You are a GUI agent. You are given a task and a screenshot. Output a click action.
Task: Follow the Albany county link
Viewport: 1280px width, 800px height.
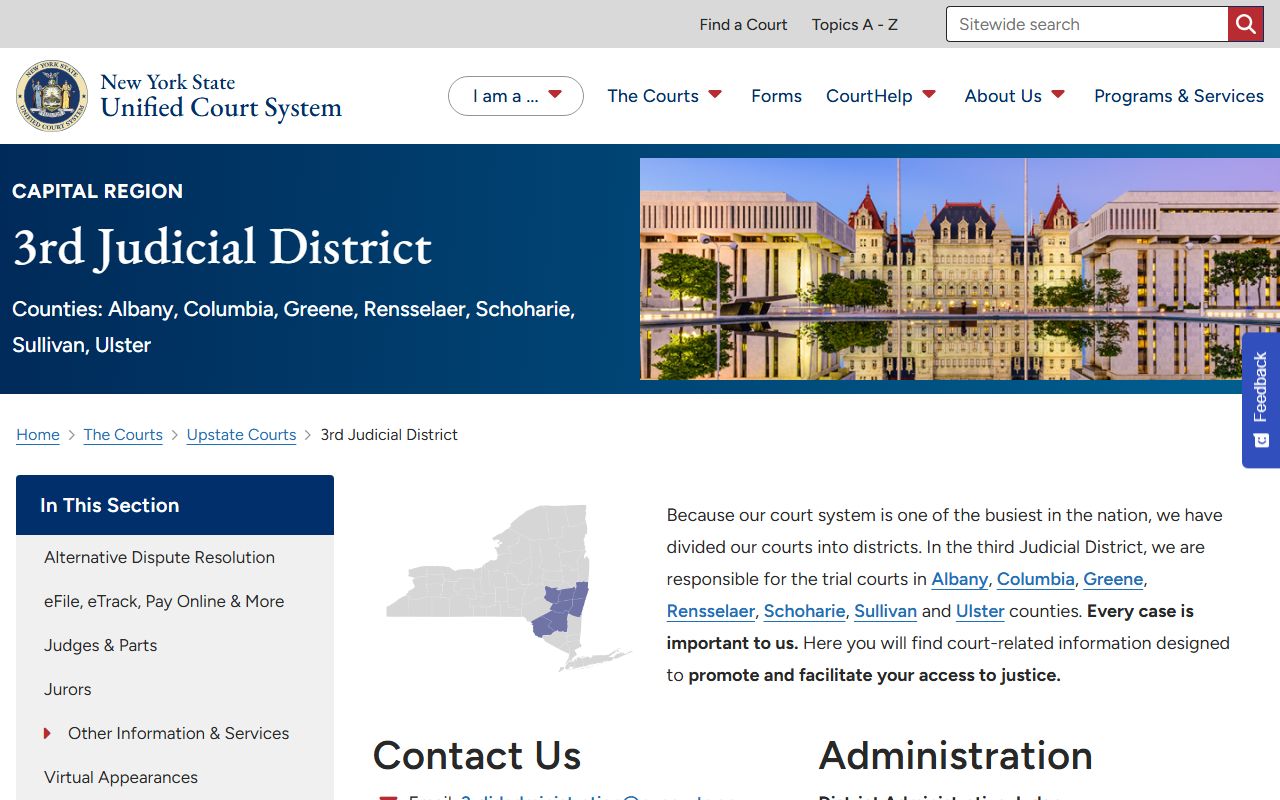click(959, 579)
